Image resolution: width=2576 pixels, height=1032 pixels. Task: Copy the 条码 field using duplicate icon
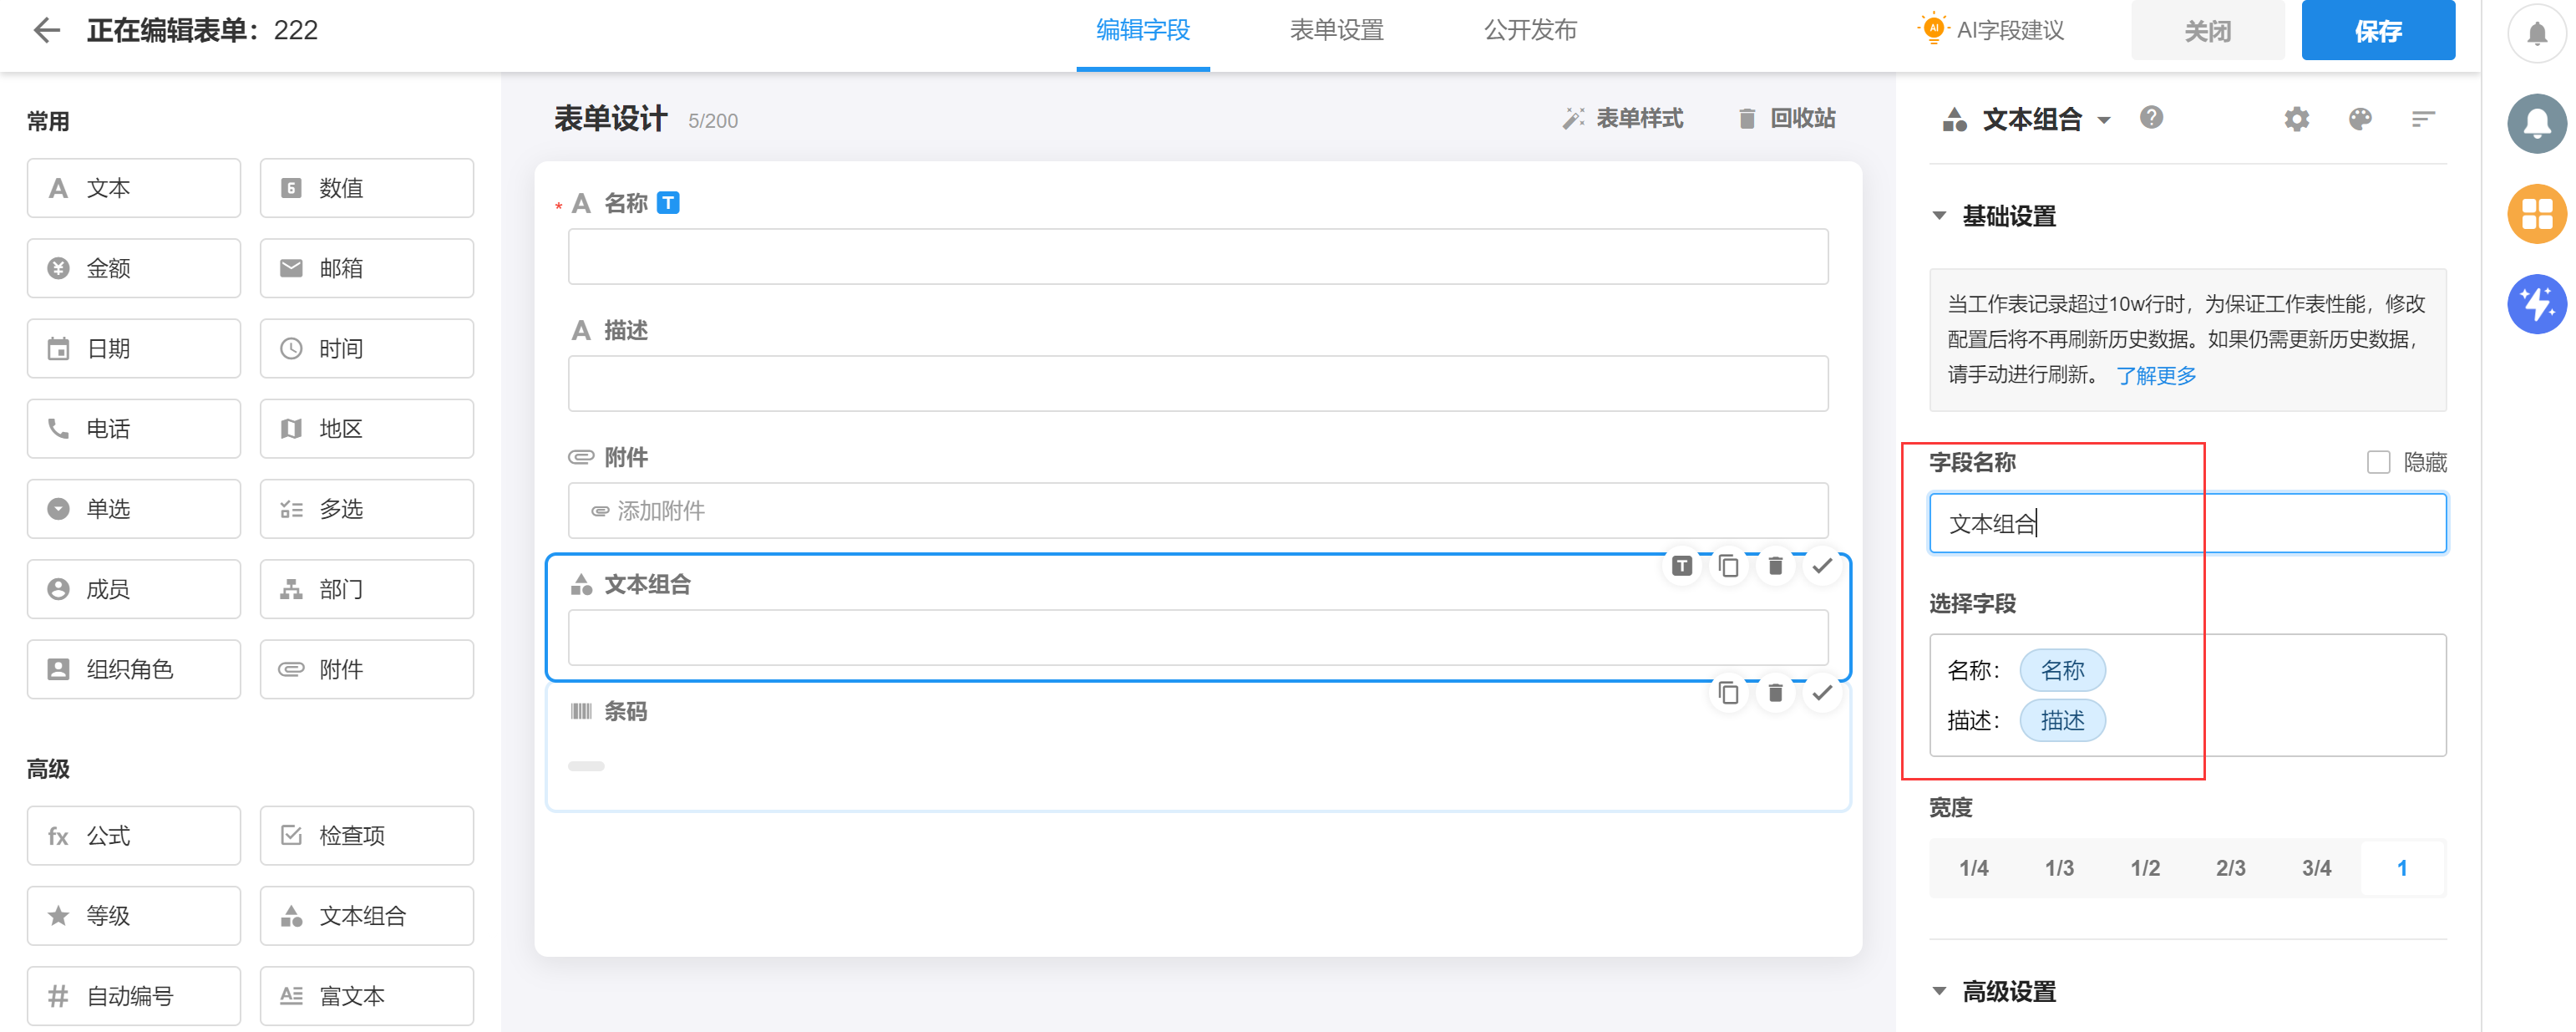(1728, 693)
